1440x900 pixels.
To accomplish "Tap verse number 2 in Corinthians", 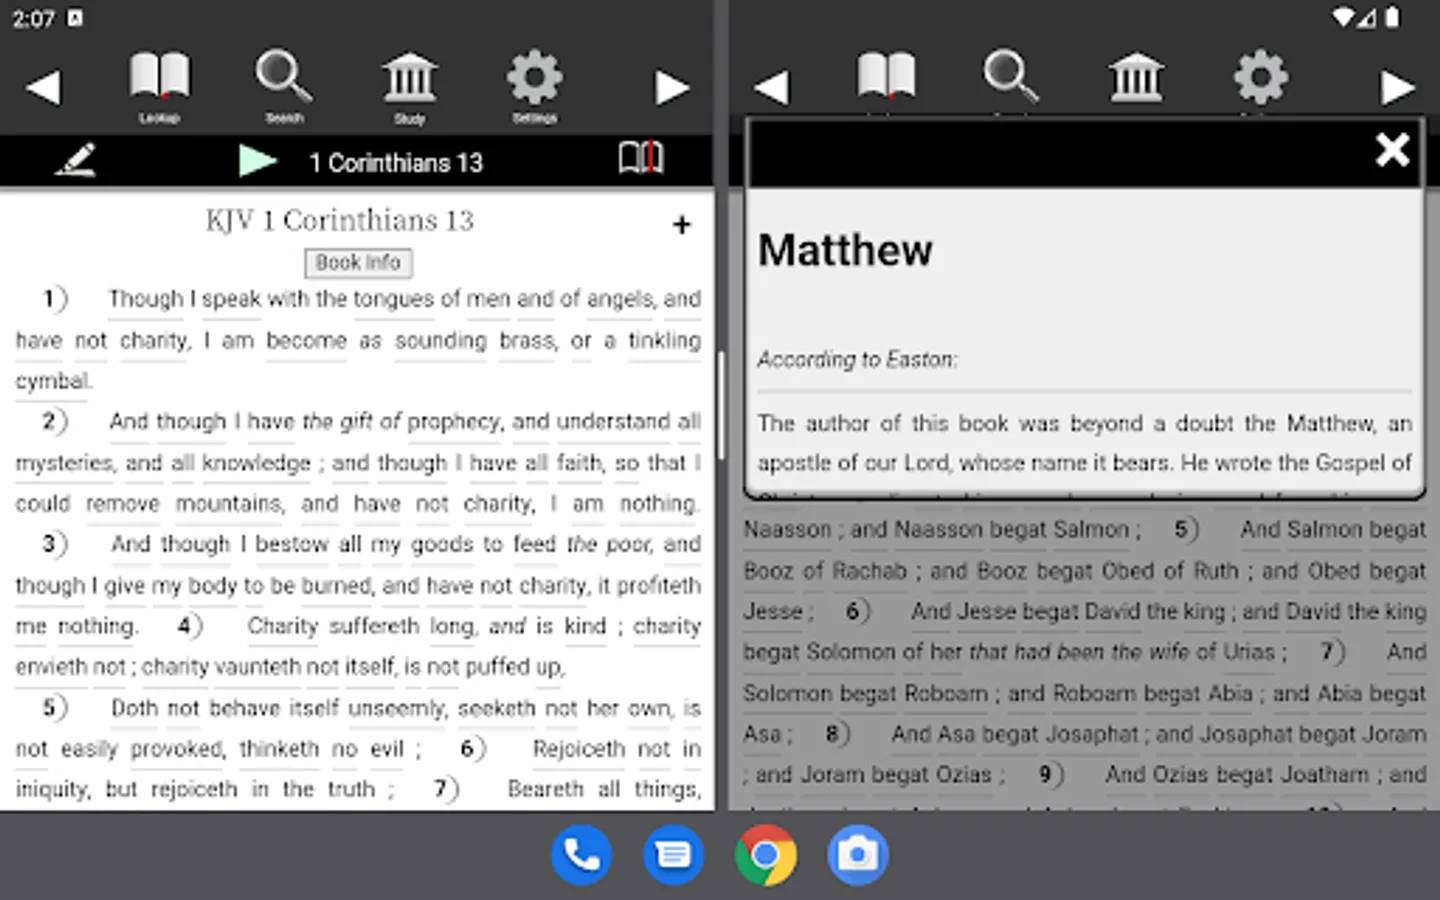I will coord(55,421).
